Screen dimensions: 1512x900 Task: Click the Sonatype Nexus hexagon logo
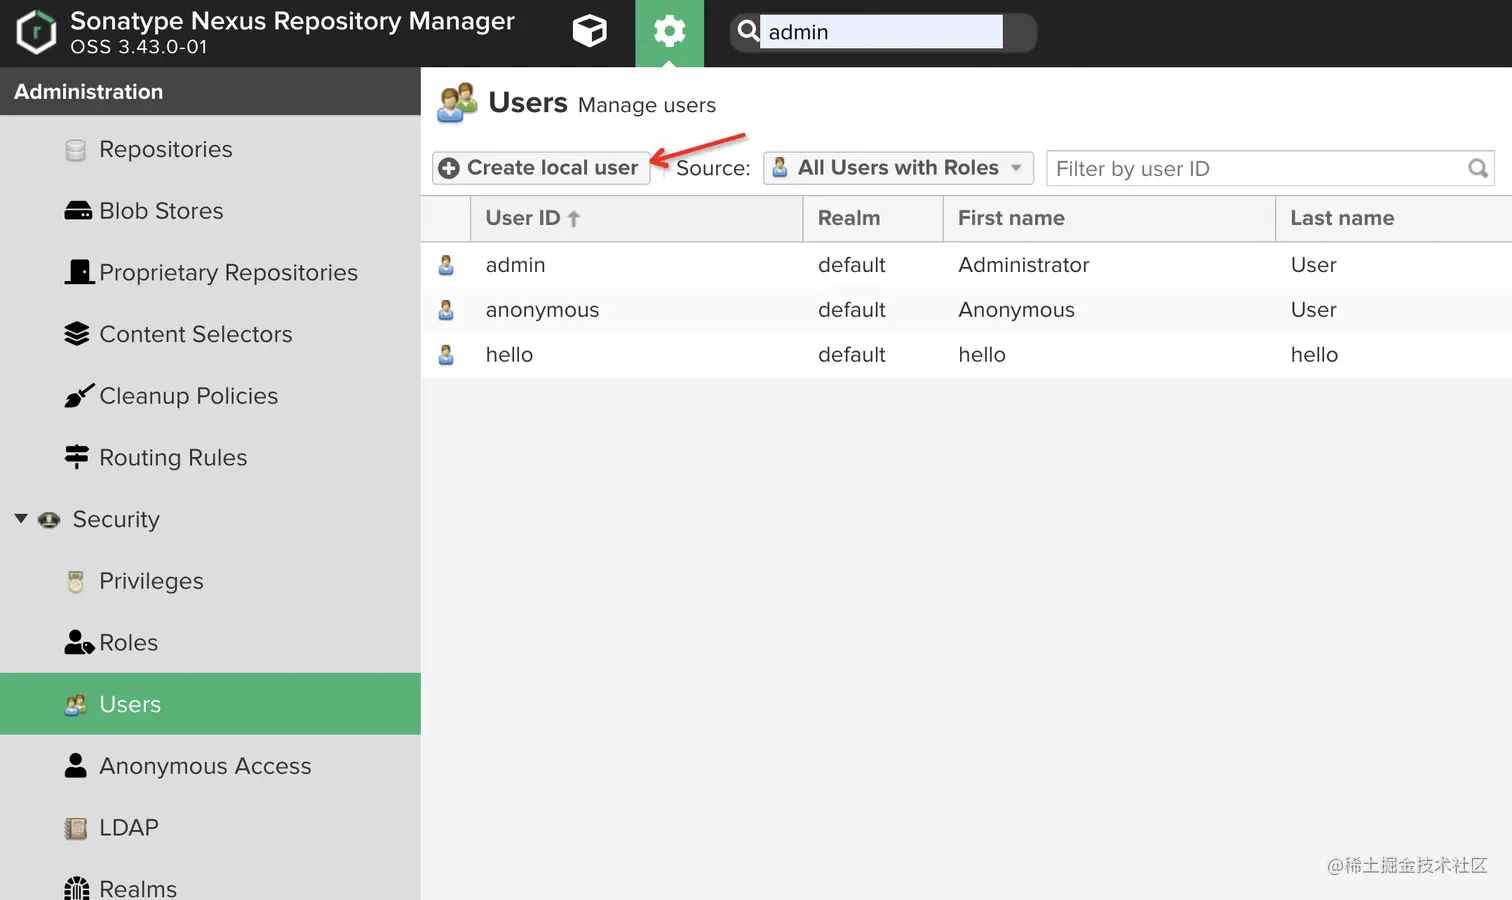point(36,32)
